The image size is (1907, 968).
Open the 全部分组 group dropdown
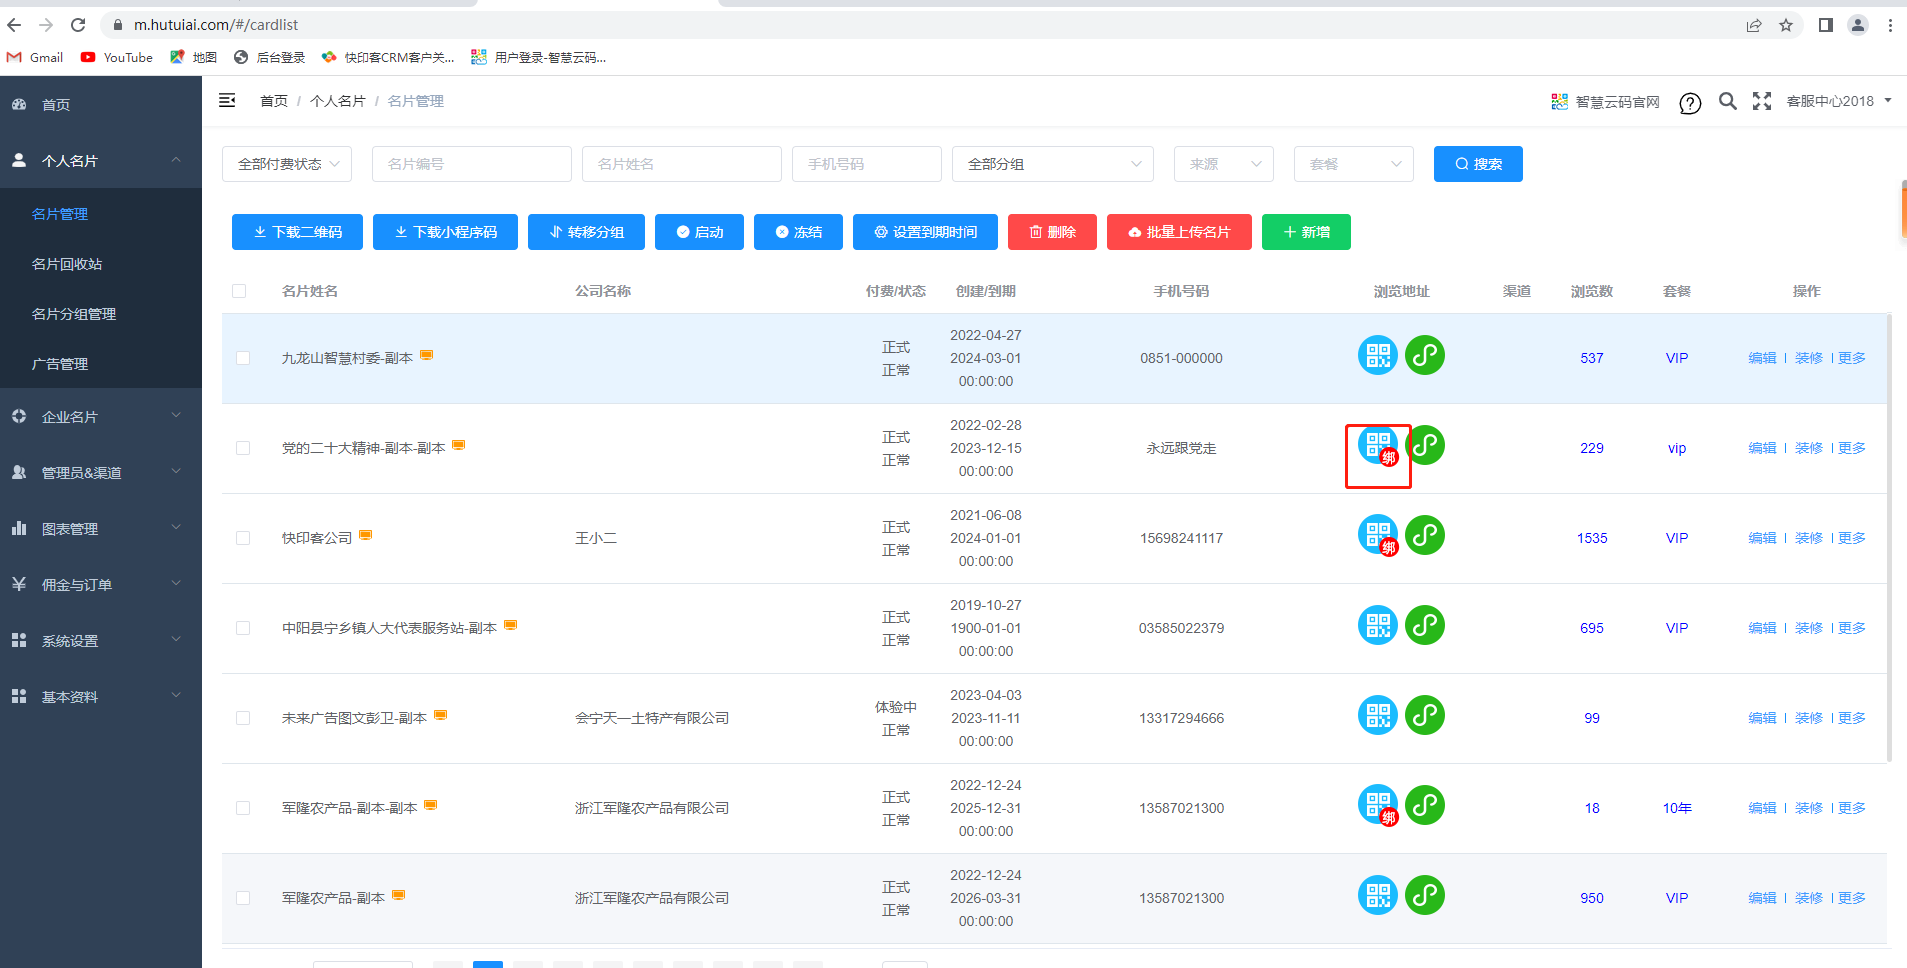[x=1053, y=164]
